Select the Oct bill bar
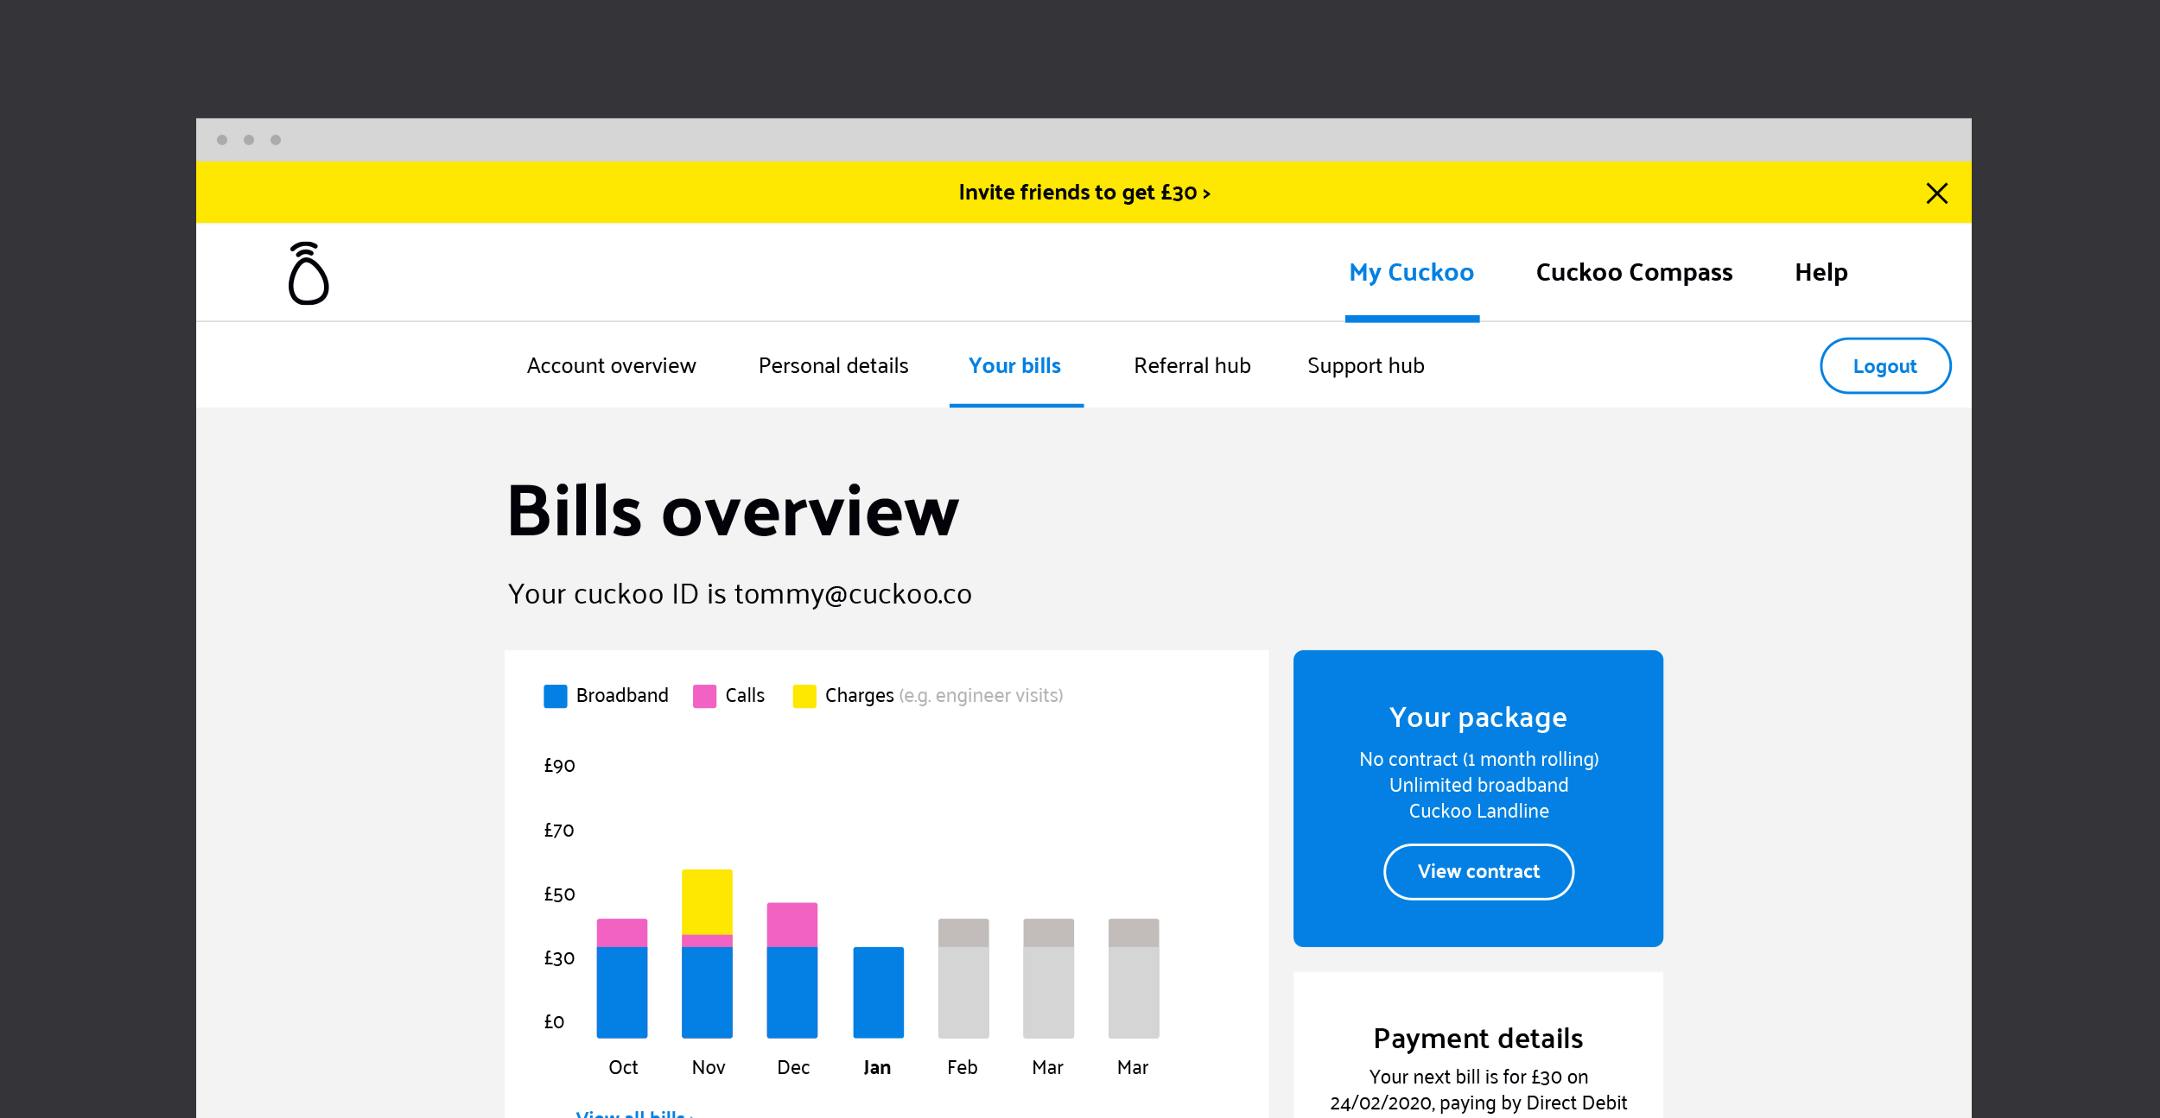This screenshot has width=2160, height=1118. pos(622,978)
